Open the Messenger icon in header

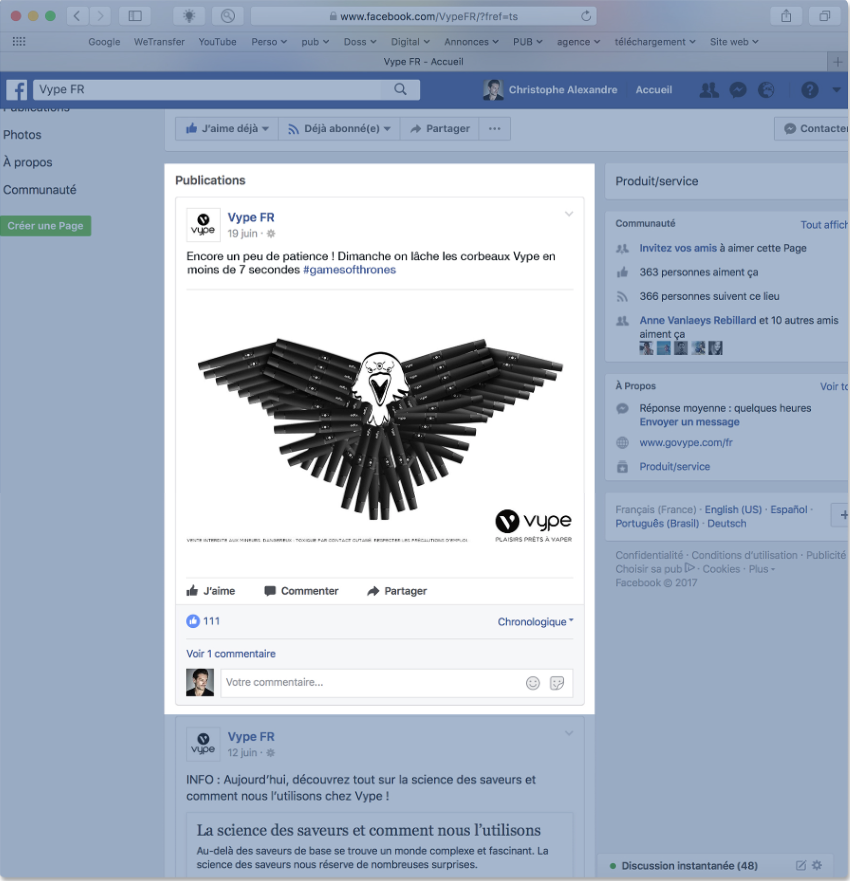click(x=738, y=90)
